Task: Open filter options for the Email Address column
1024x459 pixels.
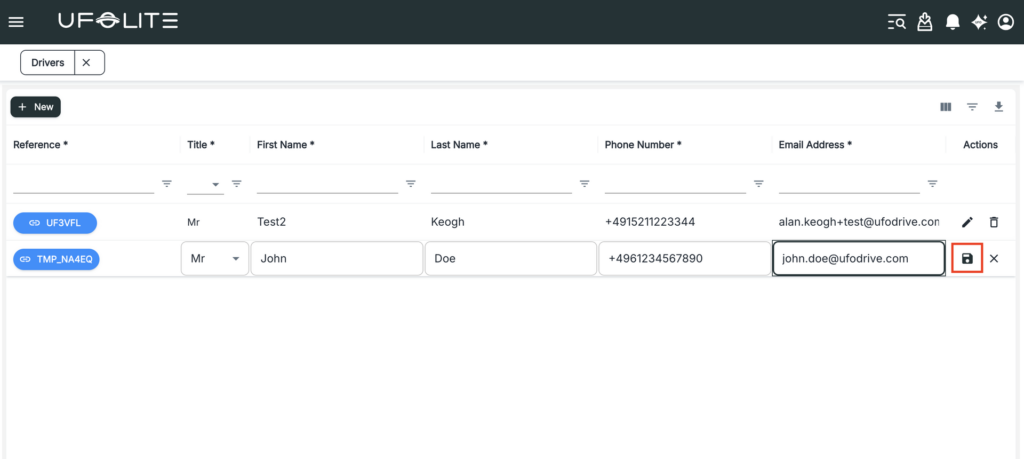Action: 932,184
